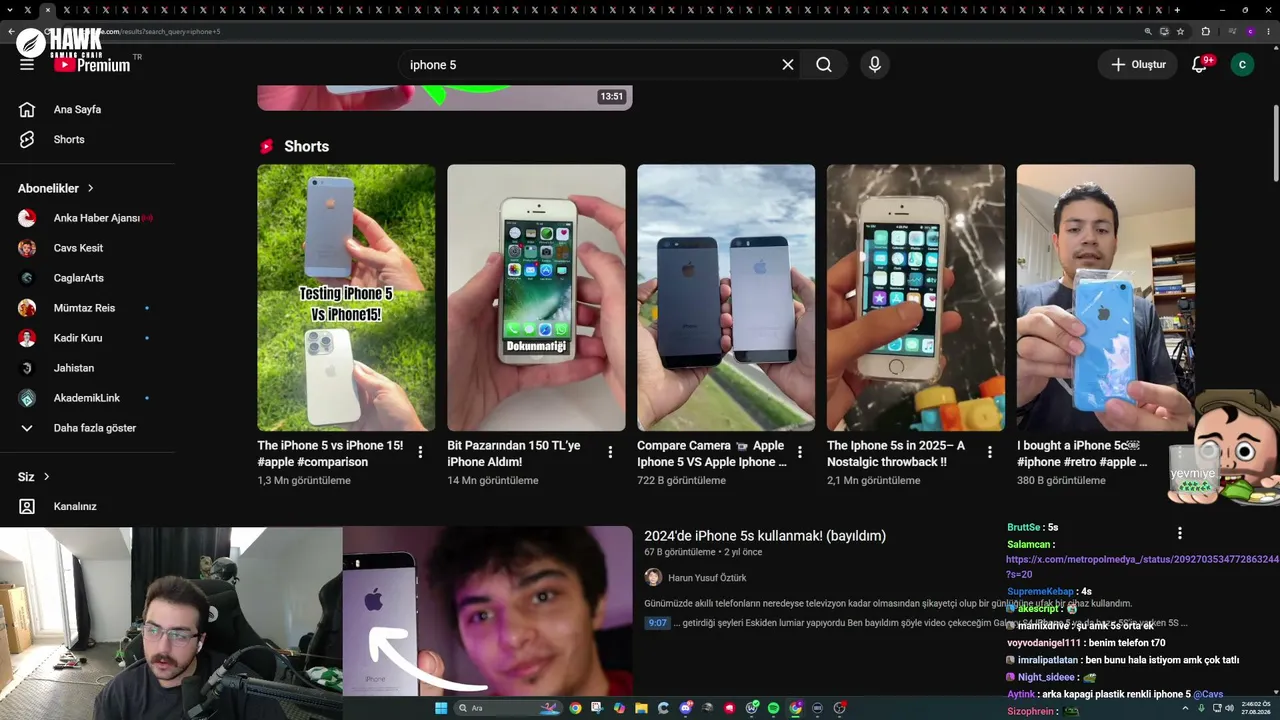Open options for 'Bit Pazarından 150 TL'ye' short
Image resolution: width=1280 pixels, height=720 pixels.
tap(610, 452)
